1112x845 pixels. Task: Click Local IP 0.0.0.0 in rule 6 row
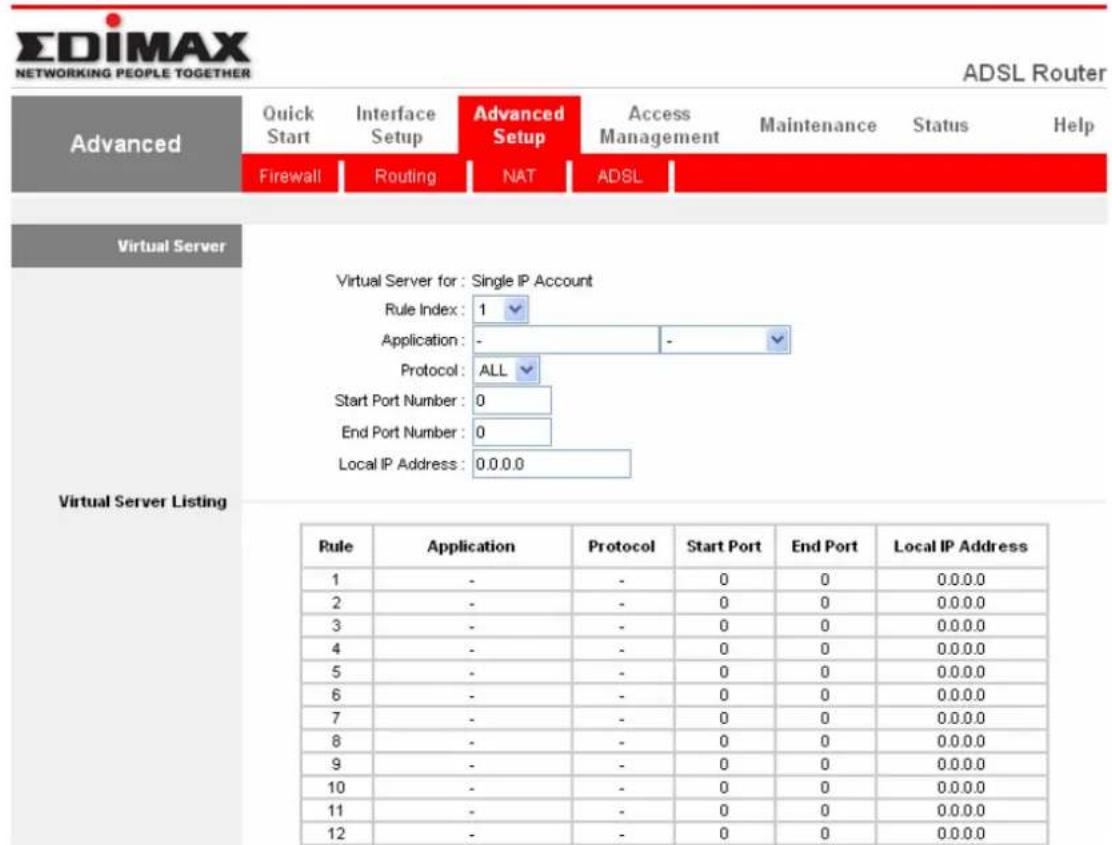(x=961, y=695)
